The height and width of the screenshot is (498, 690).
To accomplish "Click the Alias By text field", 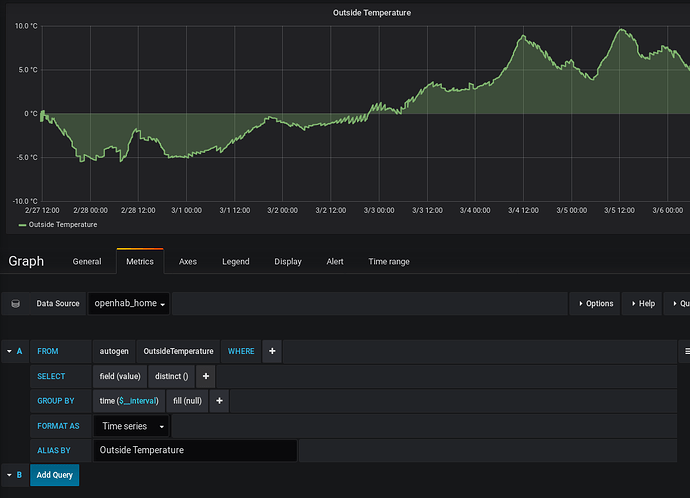I will (195, 450).
